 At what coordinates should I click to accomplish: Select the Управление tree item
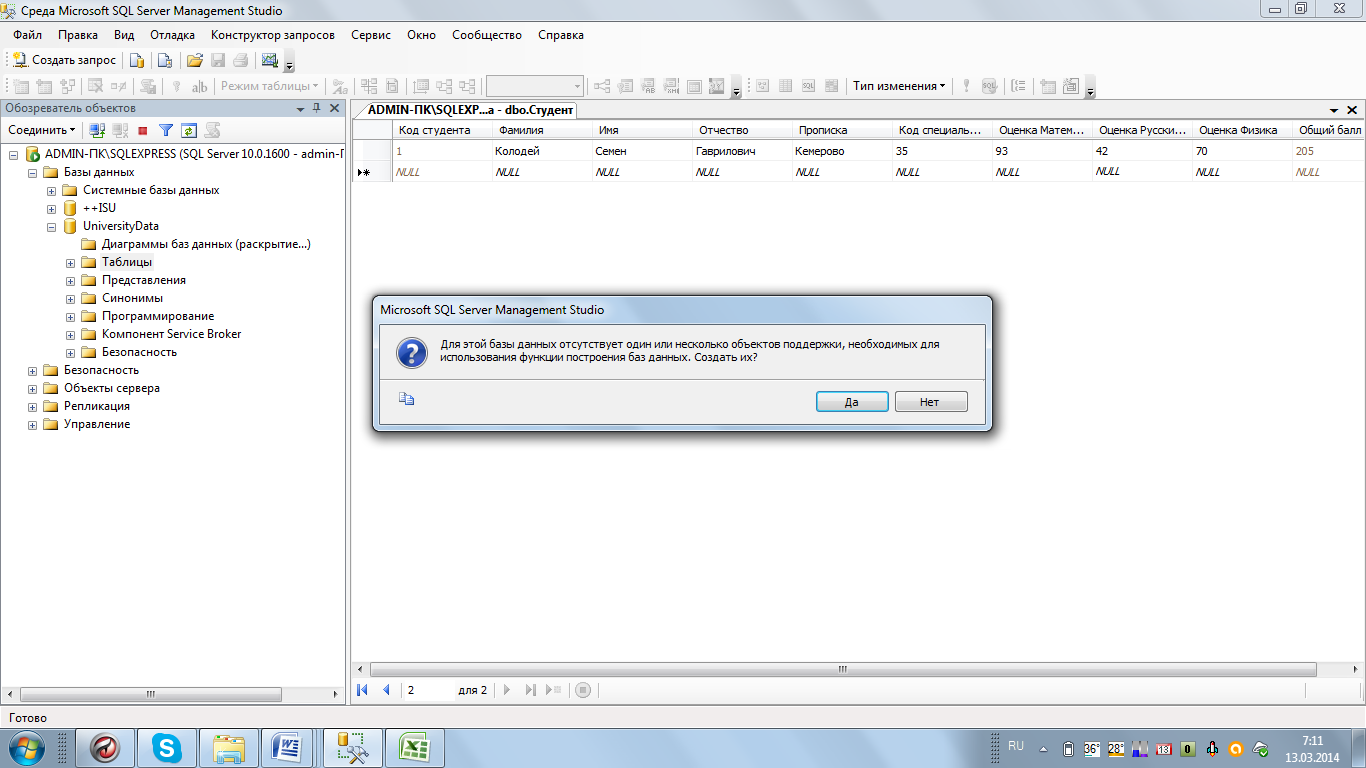(x=97, y=424)
